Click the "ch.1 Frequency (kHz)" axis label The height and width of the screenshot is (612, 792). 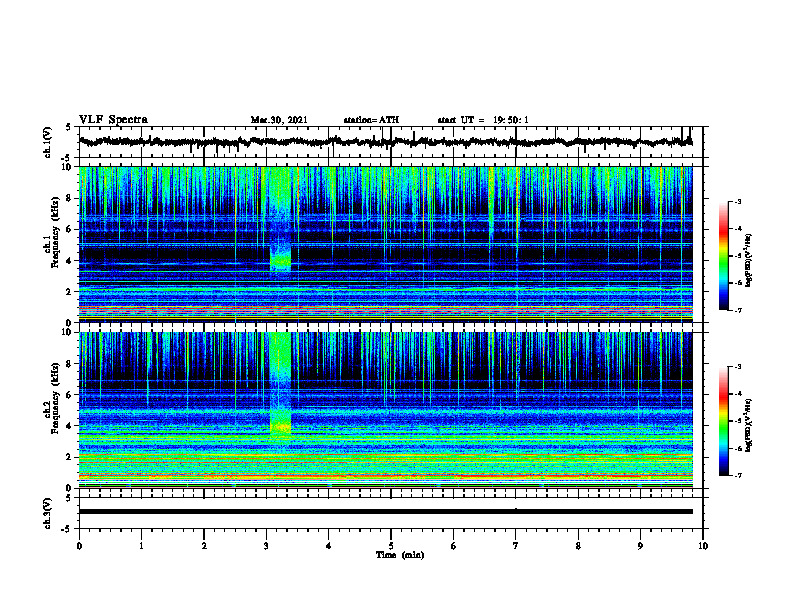(52, 230)
